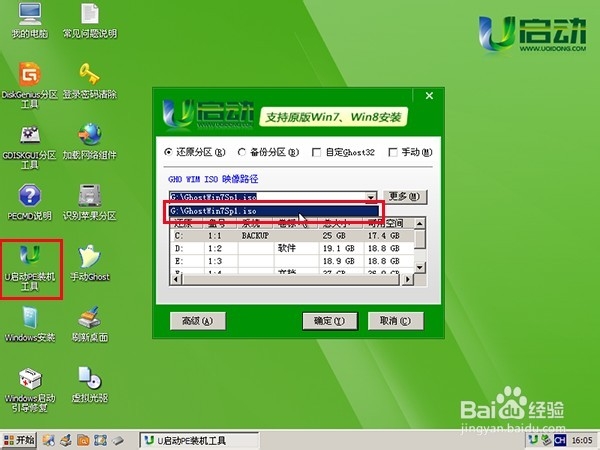Open 常见问题说明 document icon
The height and width of the screenshot is (450, 600).
[x=90, y=20]
